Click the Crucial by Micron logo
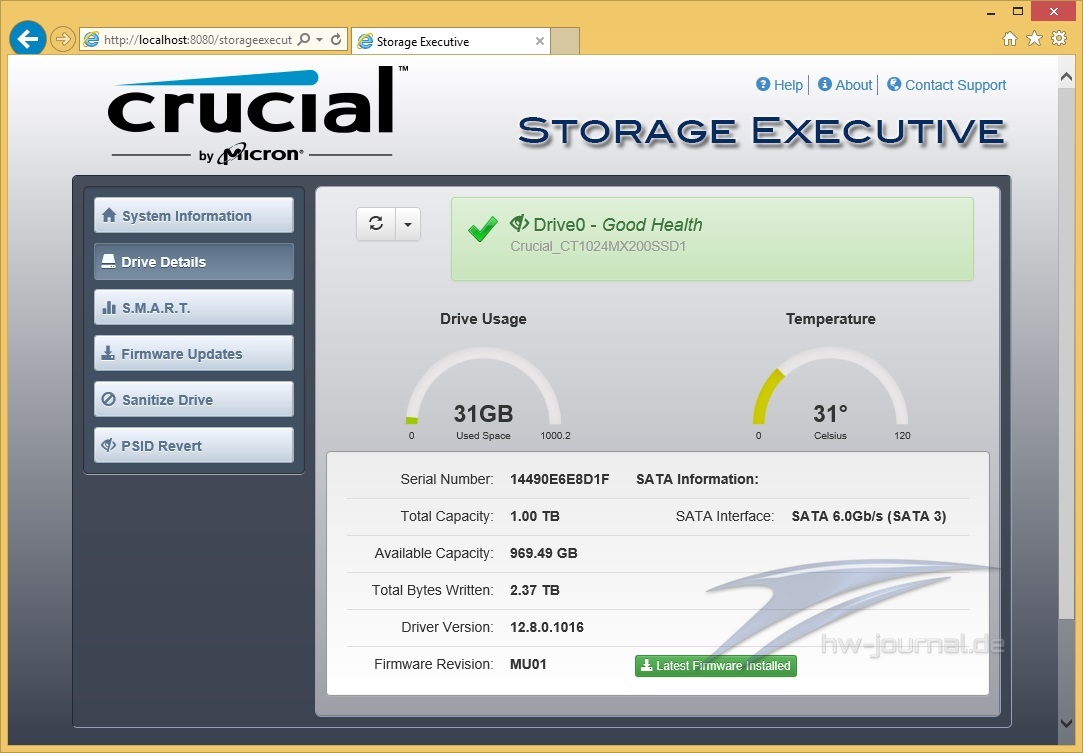 point(258,115)
